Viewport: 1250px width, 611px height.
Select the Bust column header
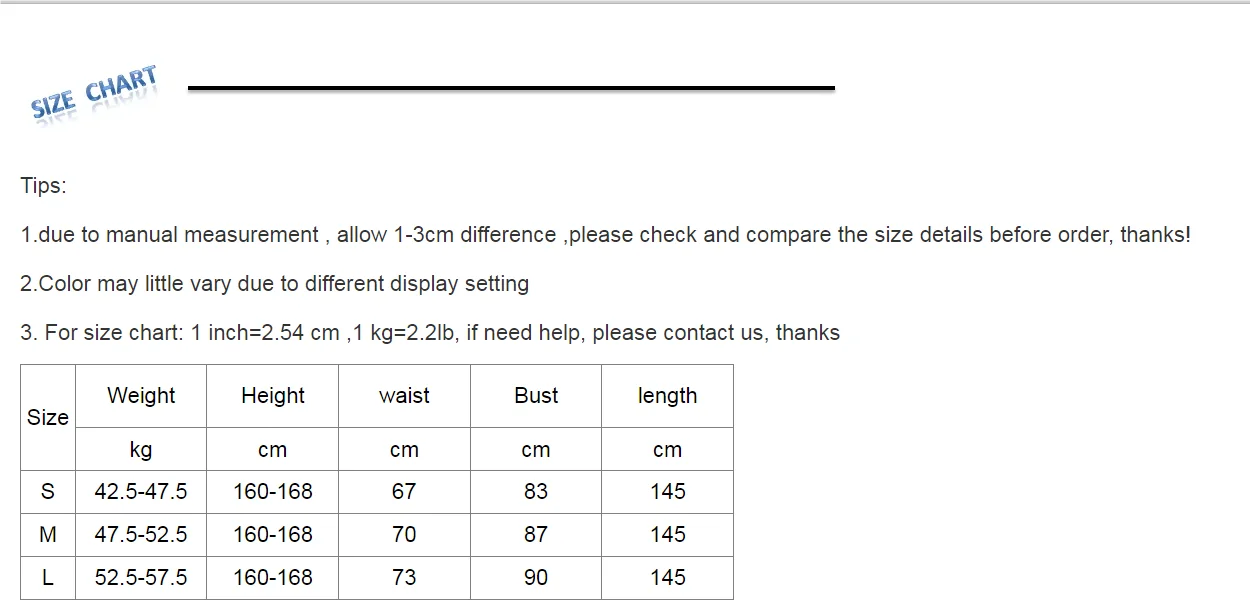click(536, 396)
